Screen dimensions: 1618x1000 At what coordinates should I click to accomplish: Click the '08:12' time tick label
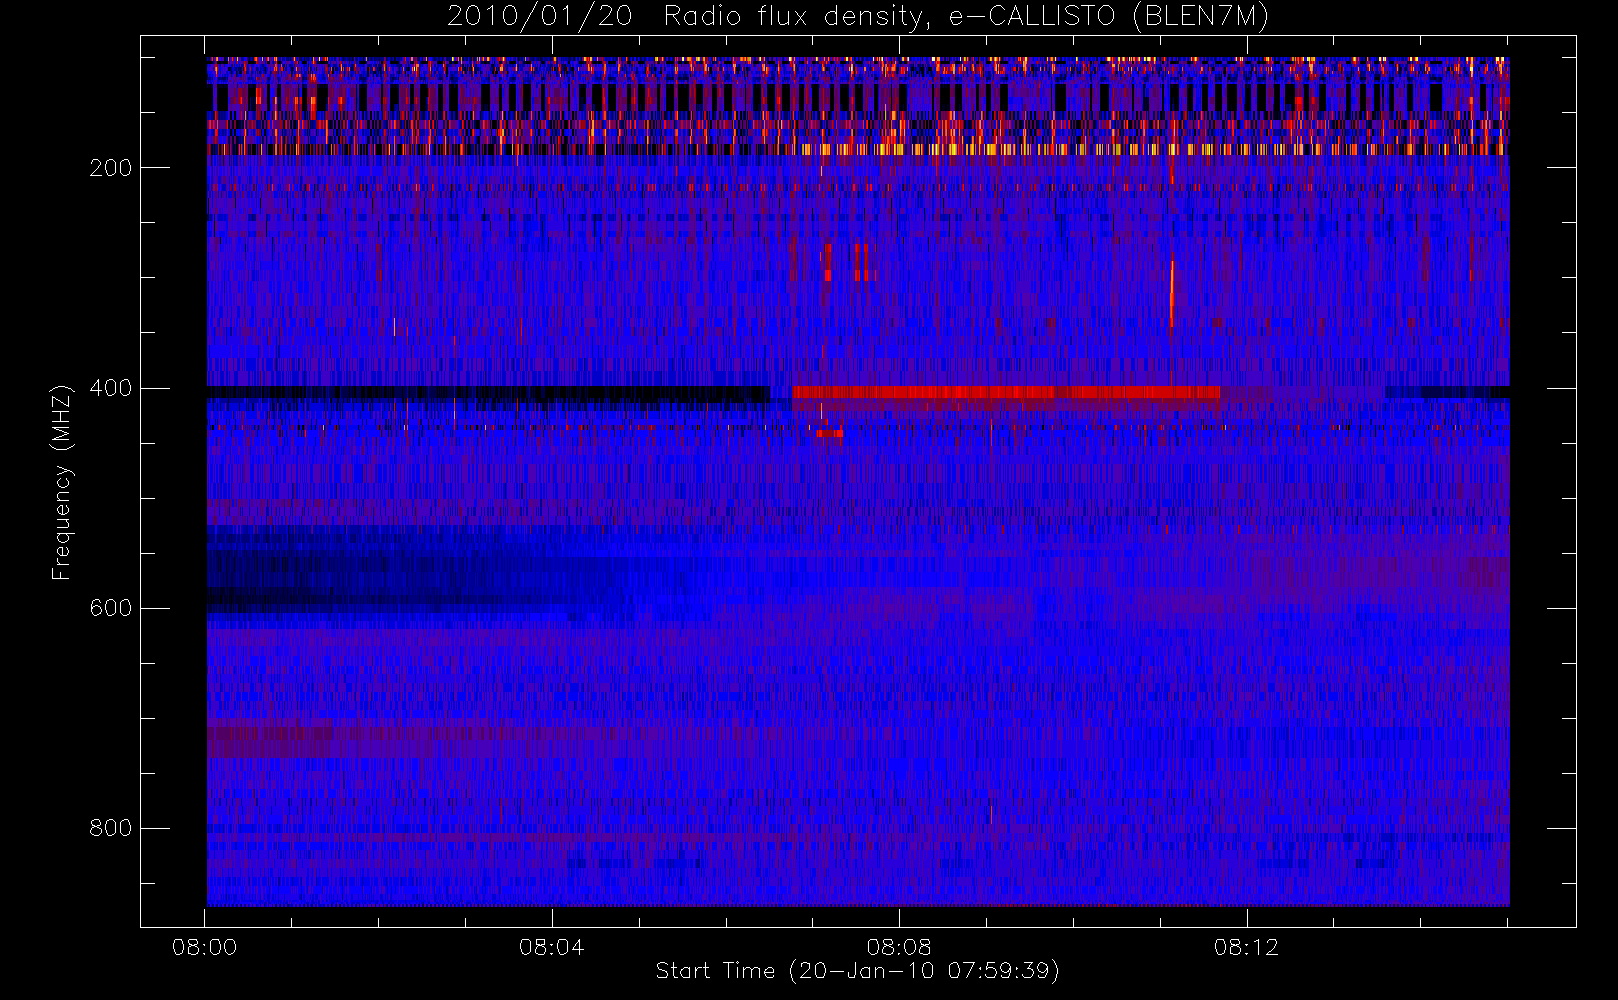pos(1246,947)
